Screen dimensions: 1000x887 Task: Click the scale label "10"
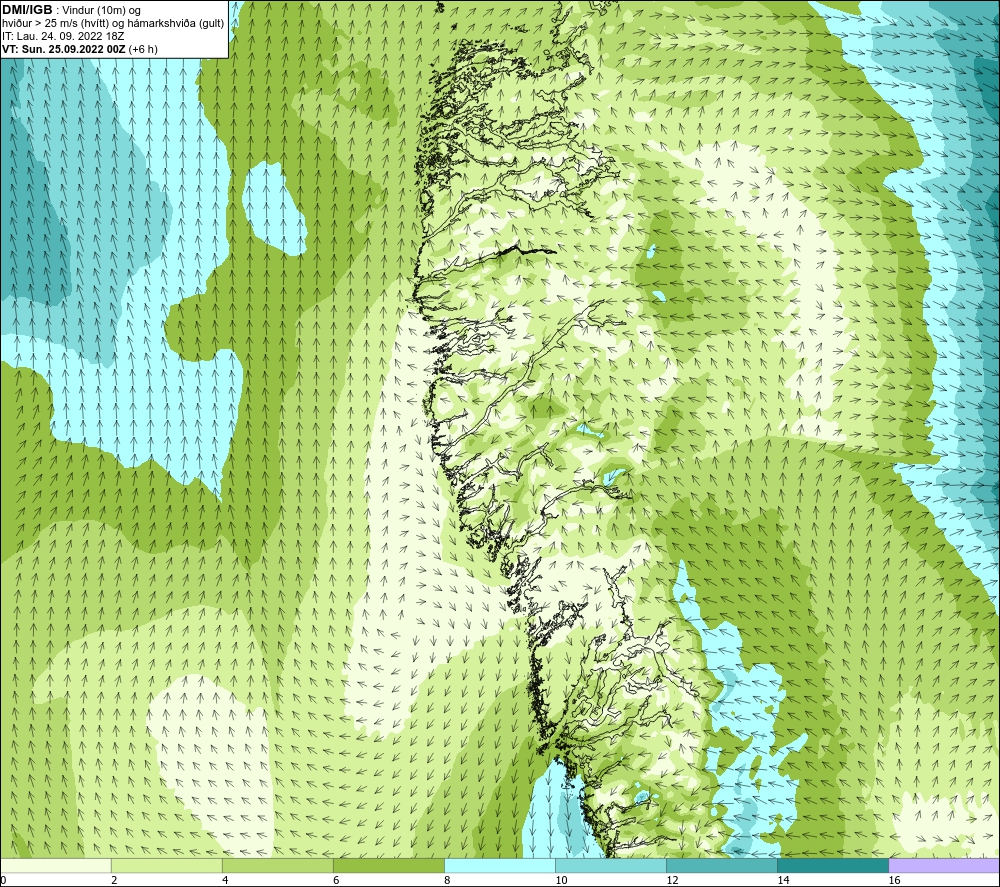(561, 880)
